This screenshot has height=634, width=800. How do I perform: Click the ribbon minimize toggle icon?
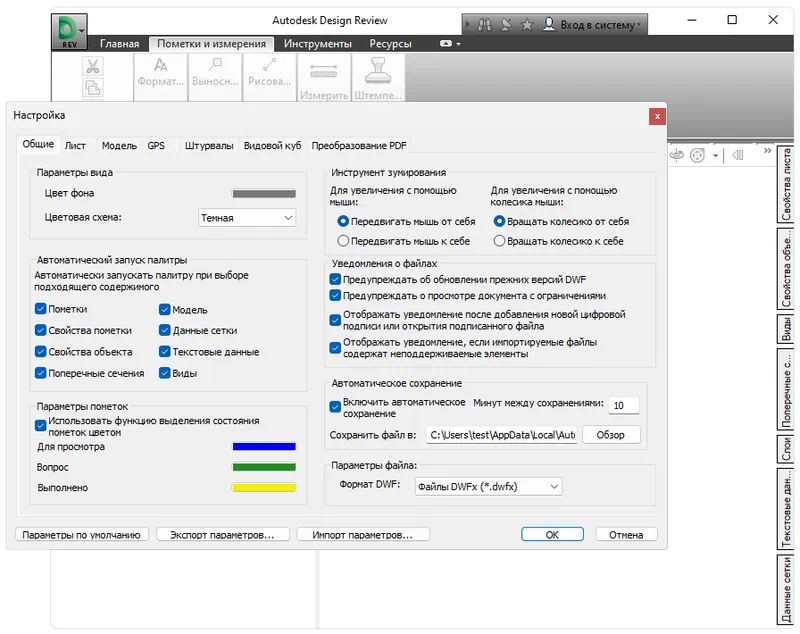click(445, 44)
